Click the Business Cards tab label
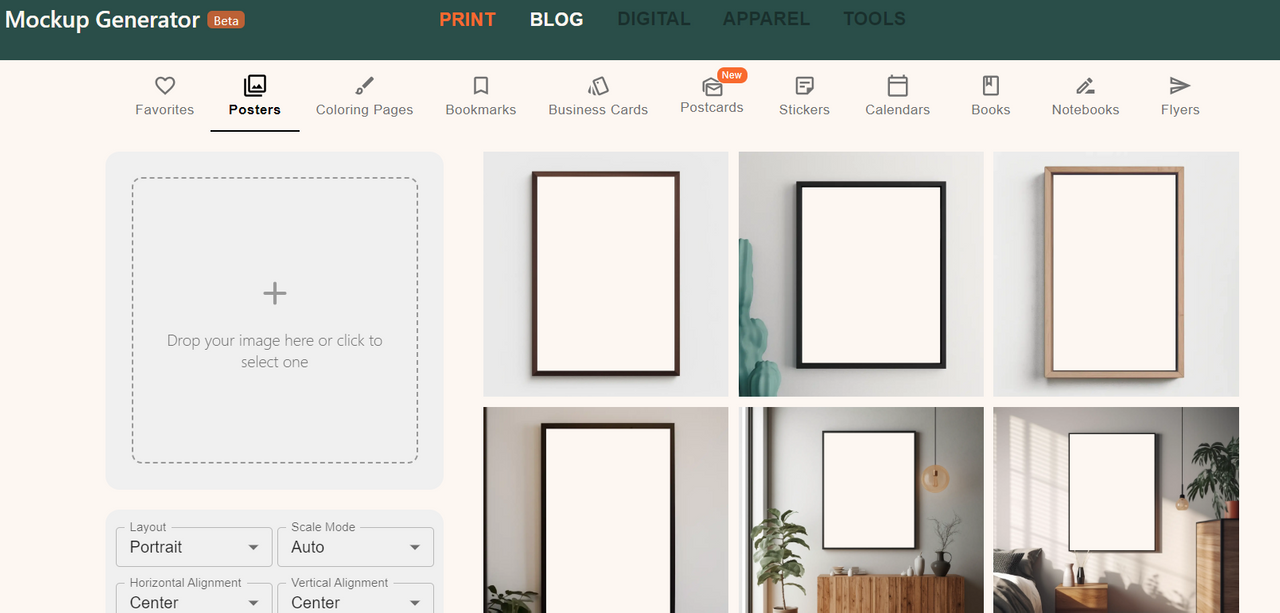1280x613 pixels. 598,110
